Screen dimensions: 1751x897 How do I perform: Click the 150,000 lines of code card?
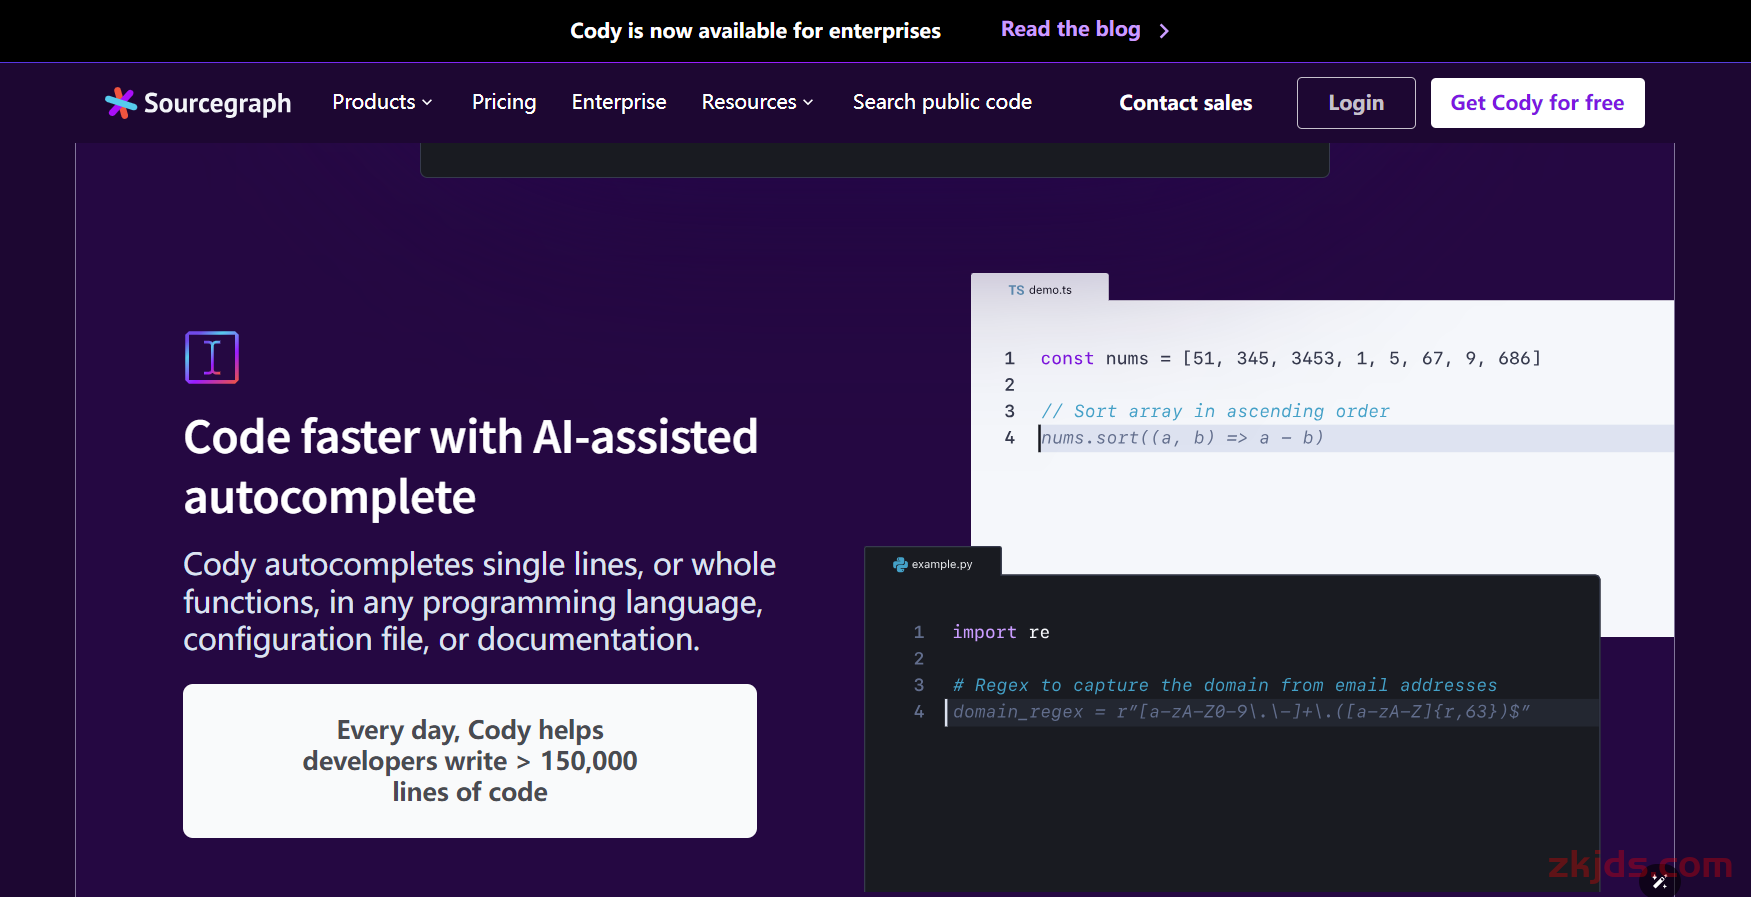pyautogui.click(x=470, y=761)
